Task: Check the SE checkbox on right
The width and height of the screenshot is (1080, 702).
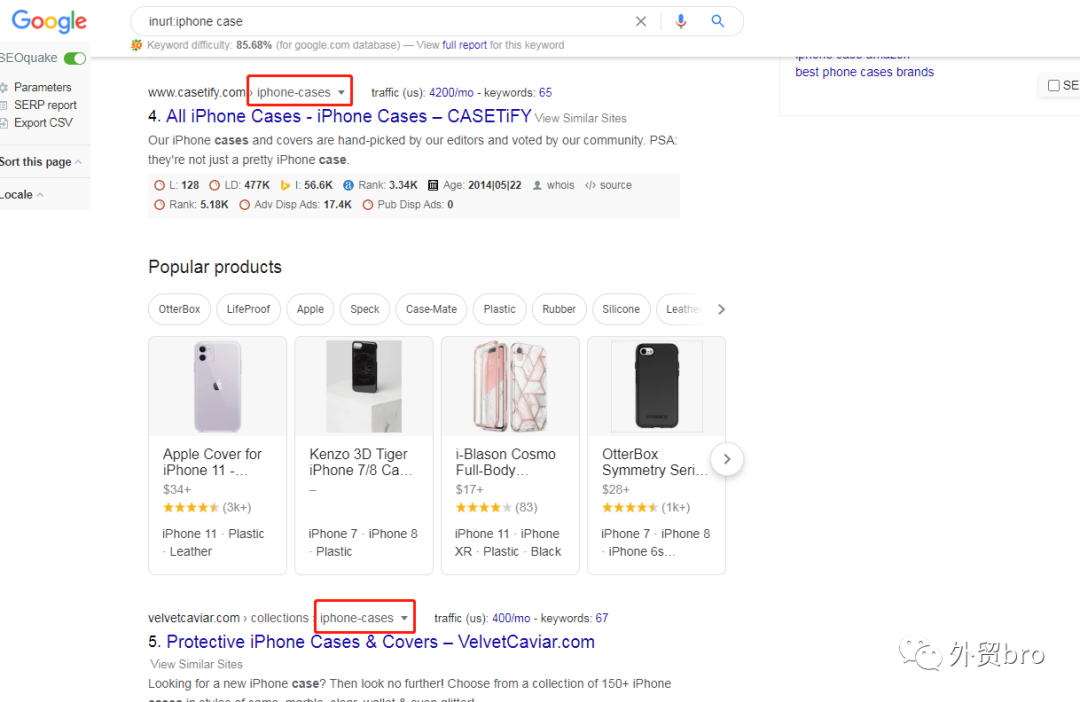Action: 1053,86
